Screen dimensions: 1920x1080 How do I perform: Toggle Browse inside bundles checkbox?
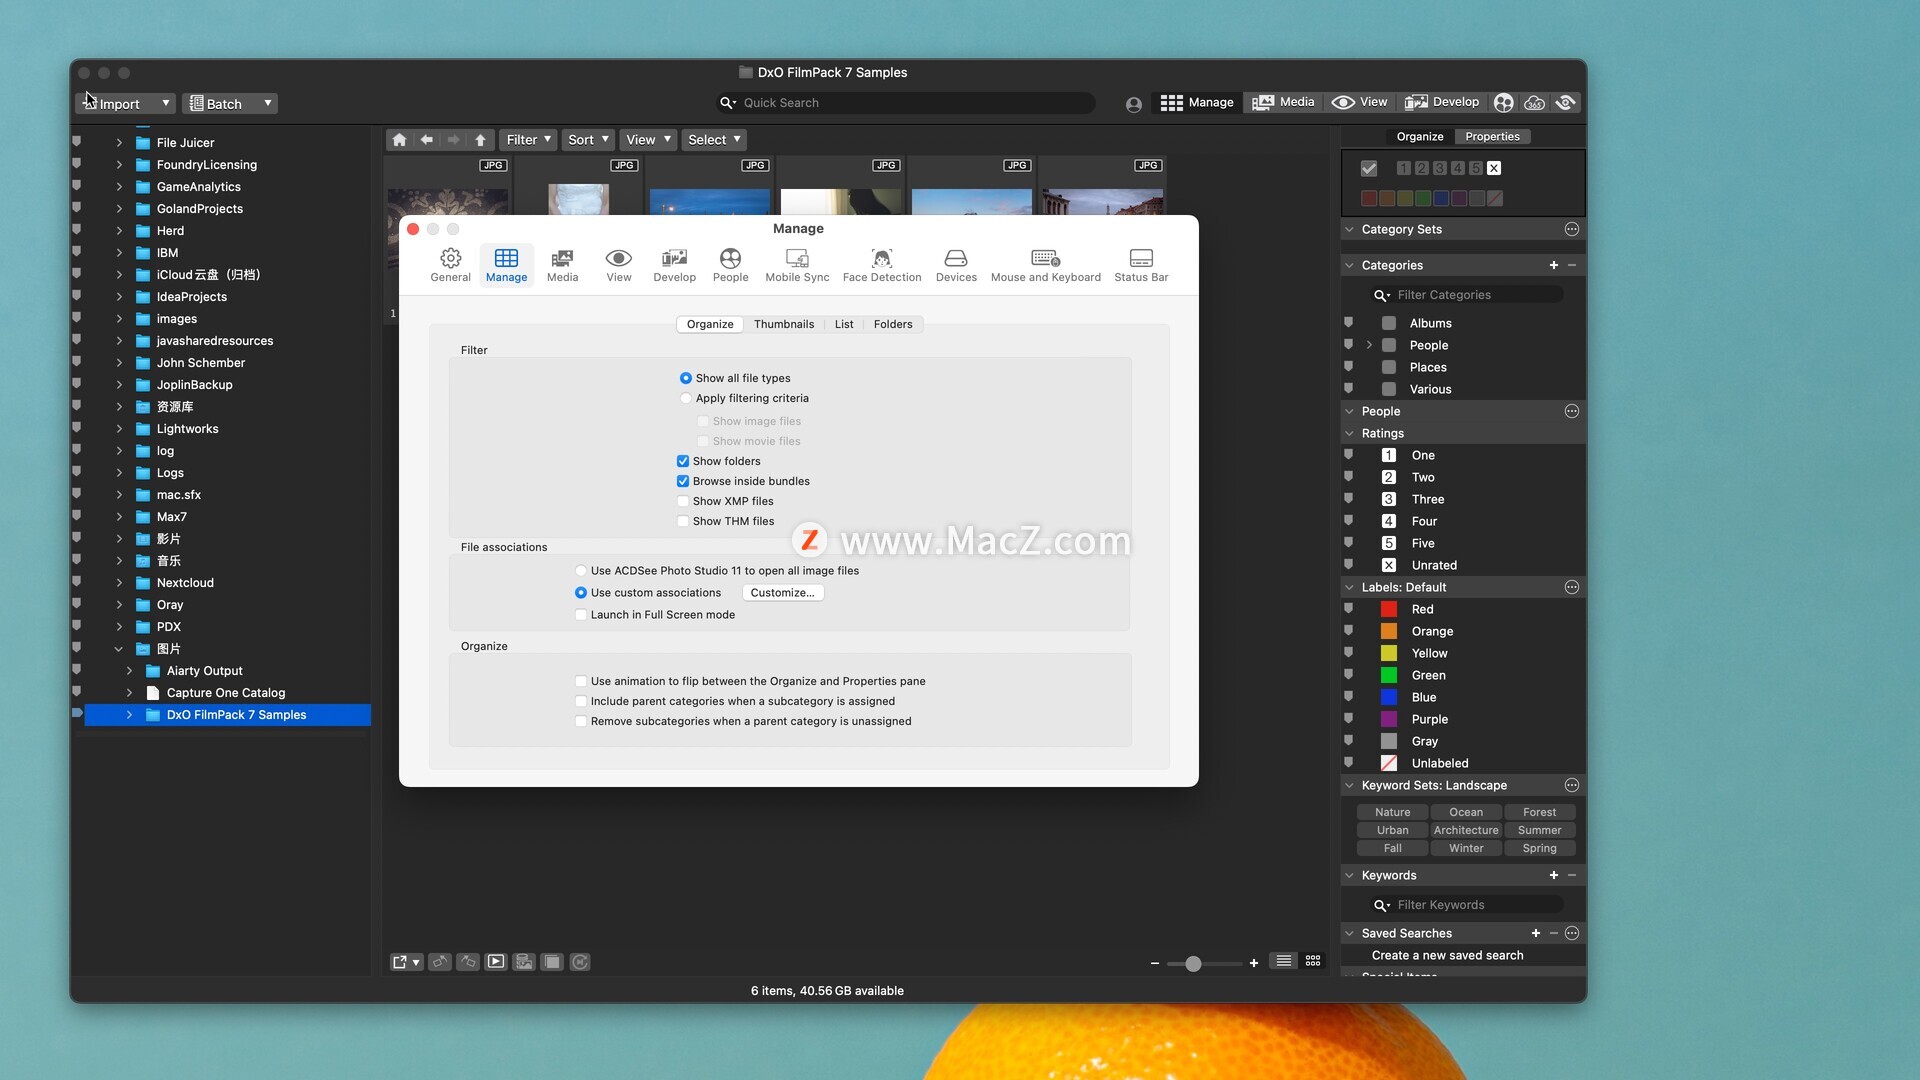pyautogui.click(x=683, y=481)
